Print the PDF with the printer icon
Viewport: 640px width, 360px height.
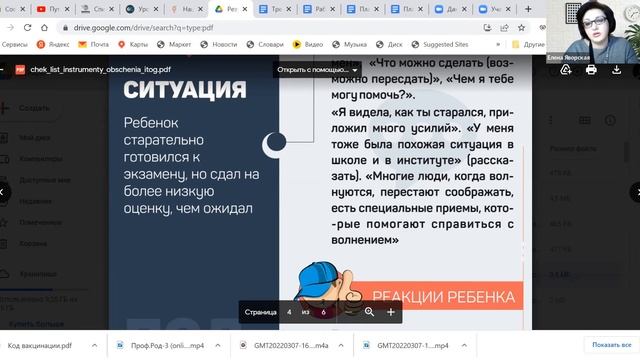[591, 70]
